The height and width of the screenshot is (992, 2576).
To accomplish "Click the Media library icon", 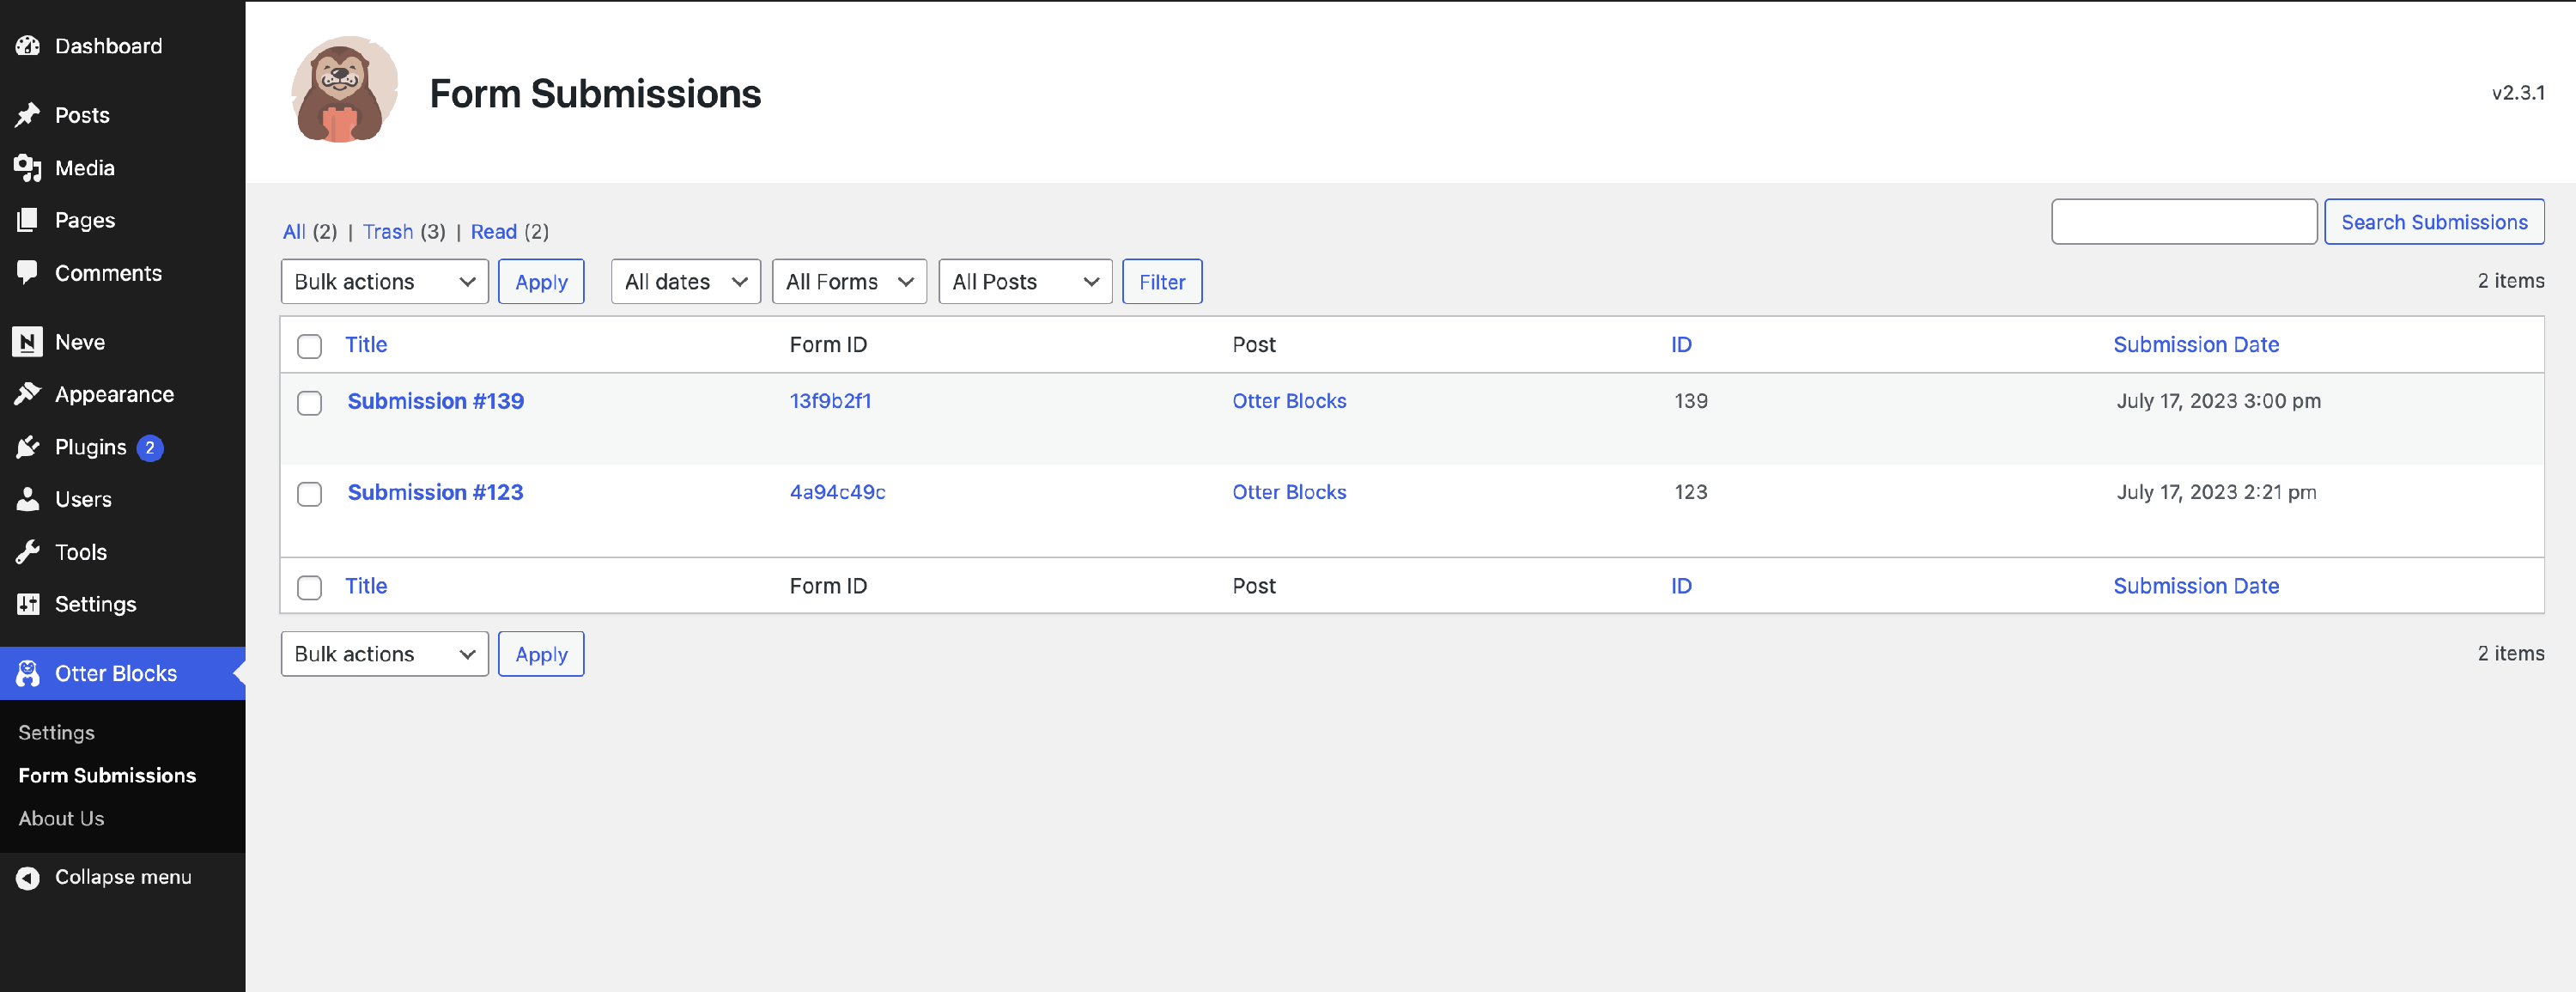I will 28,168.
